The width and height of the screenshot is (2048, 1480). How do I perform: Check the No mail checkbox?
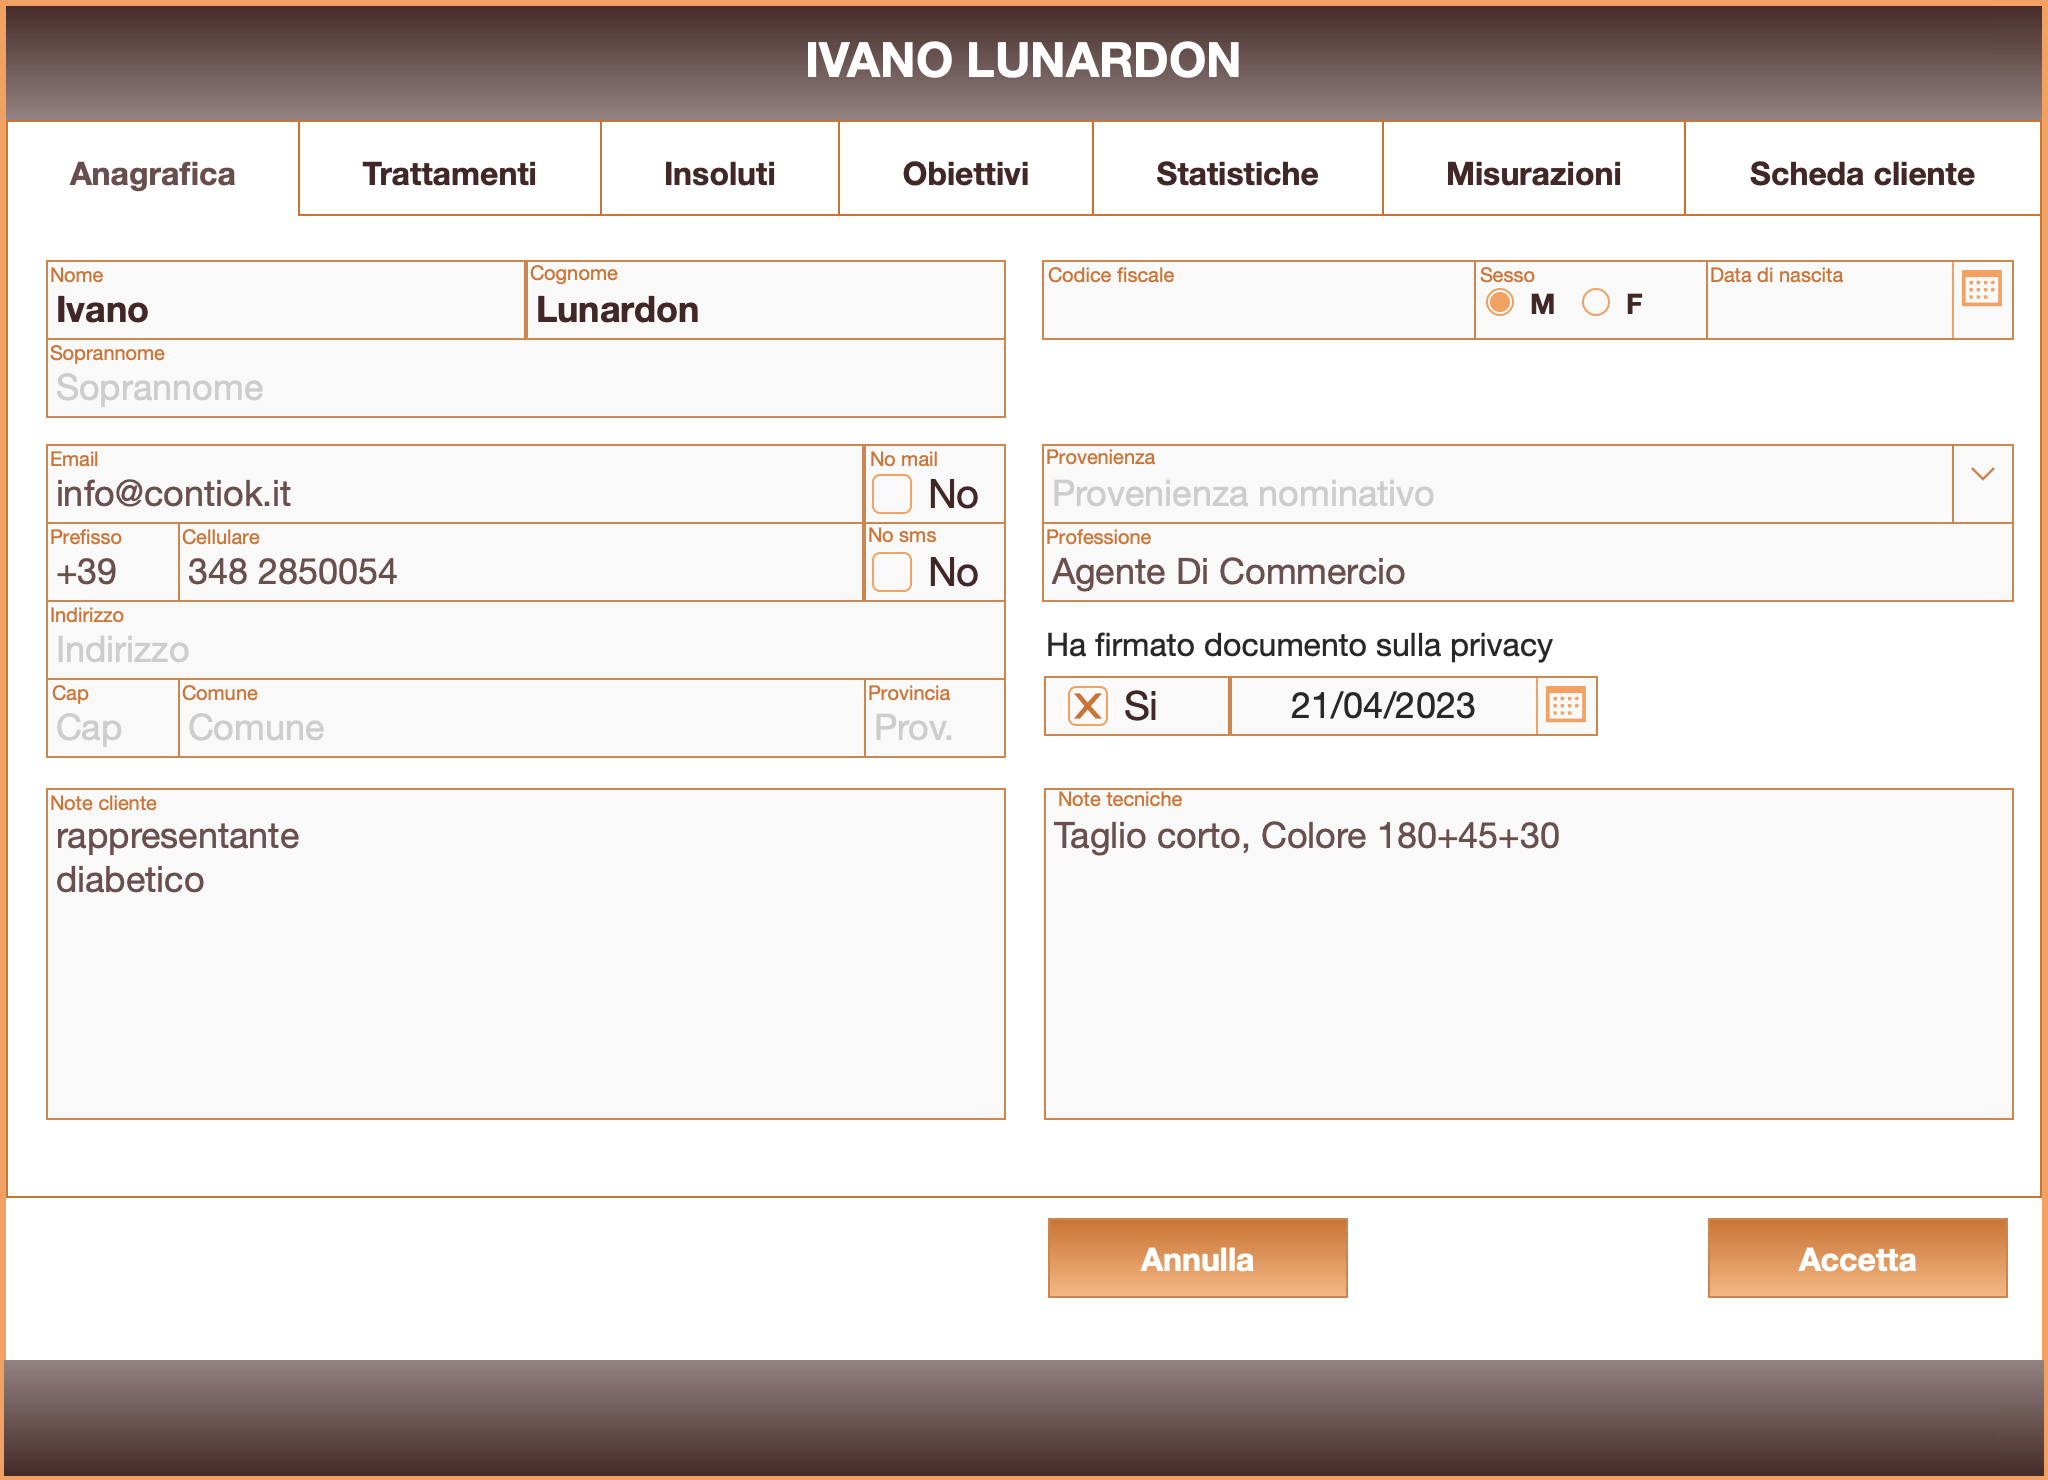pos(890,492)
